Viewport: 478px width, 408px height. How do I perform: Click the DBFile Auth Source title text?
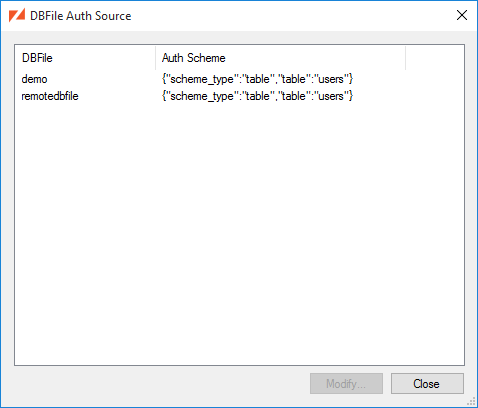[81, 16]
